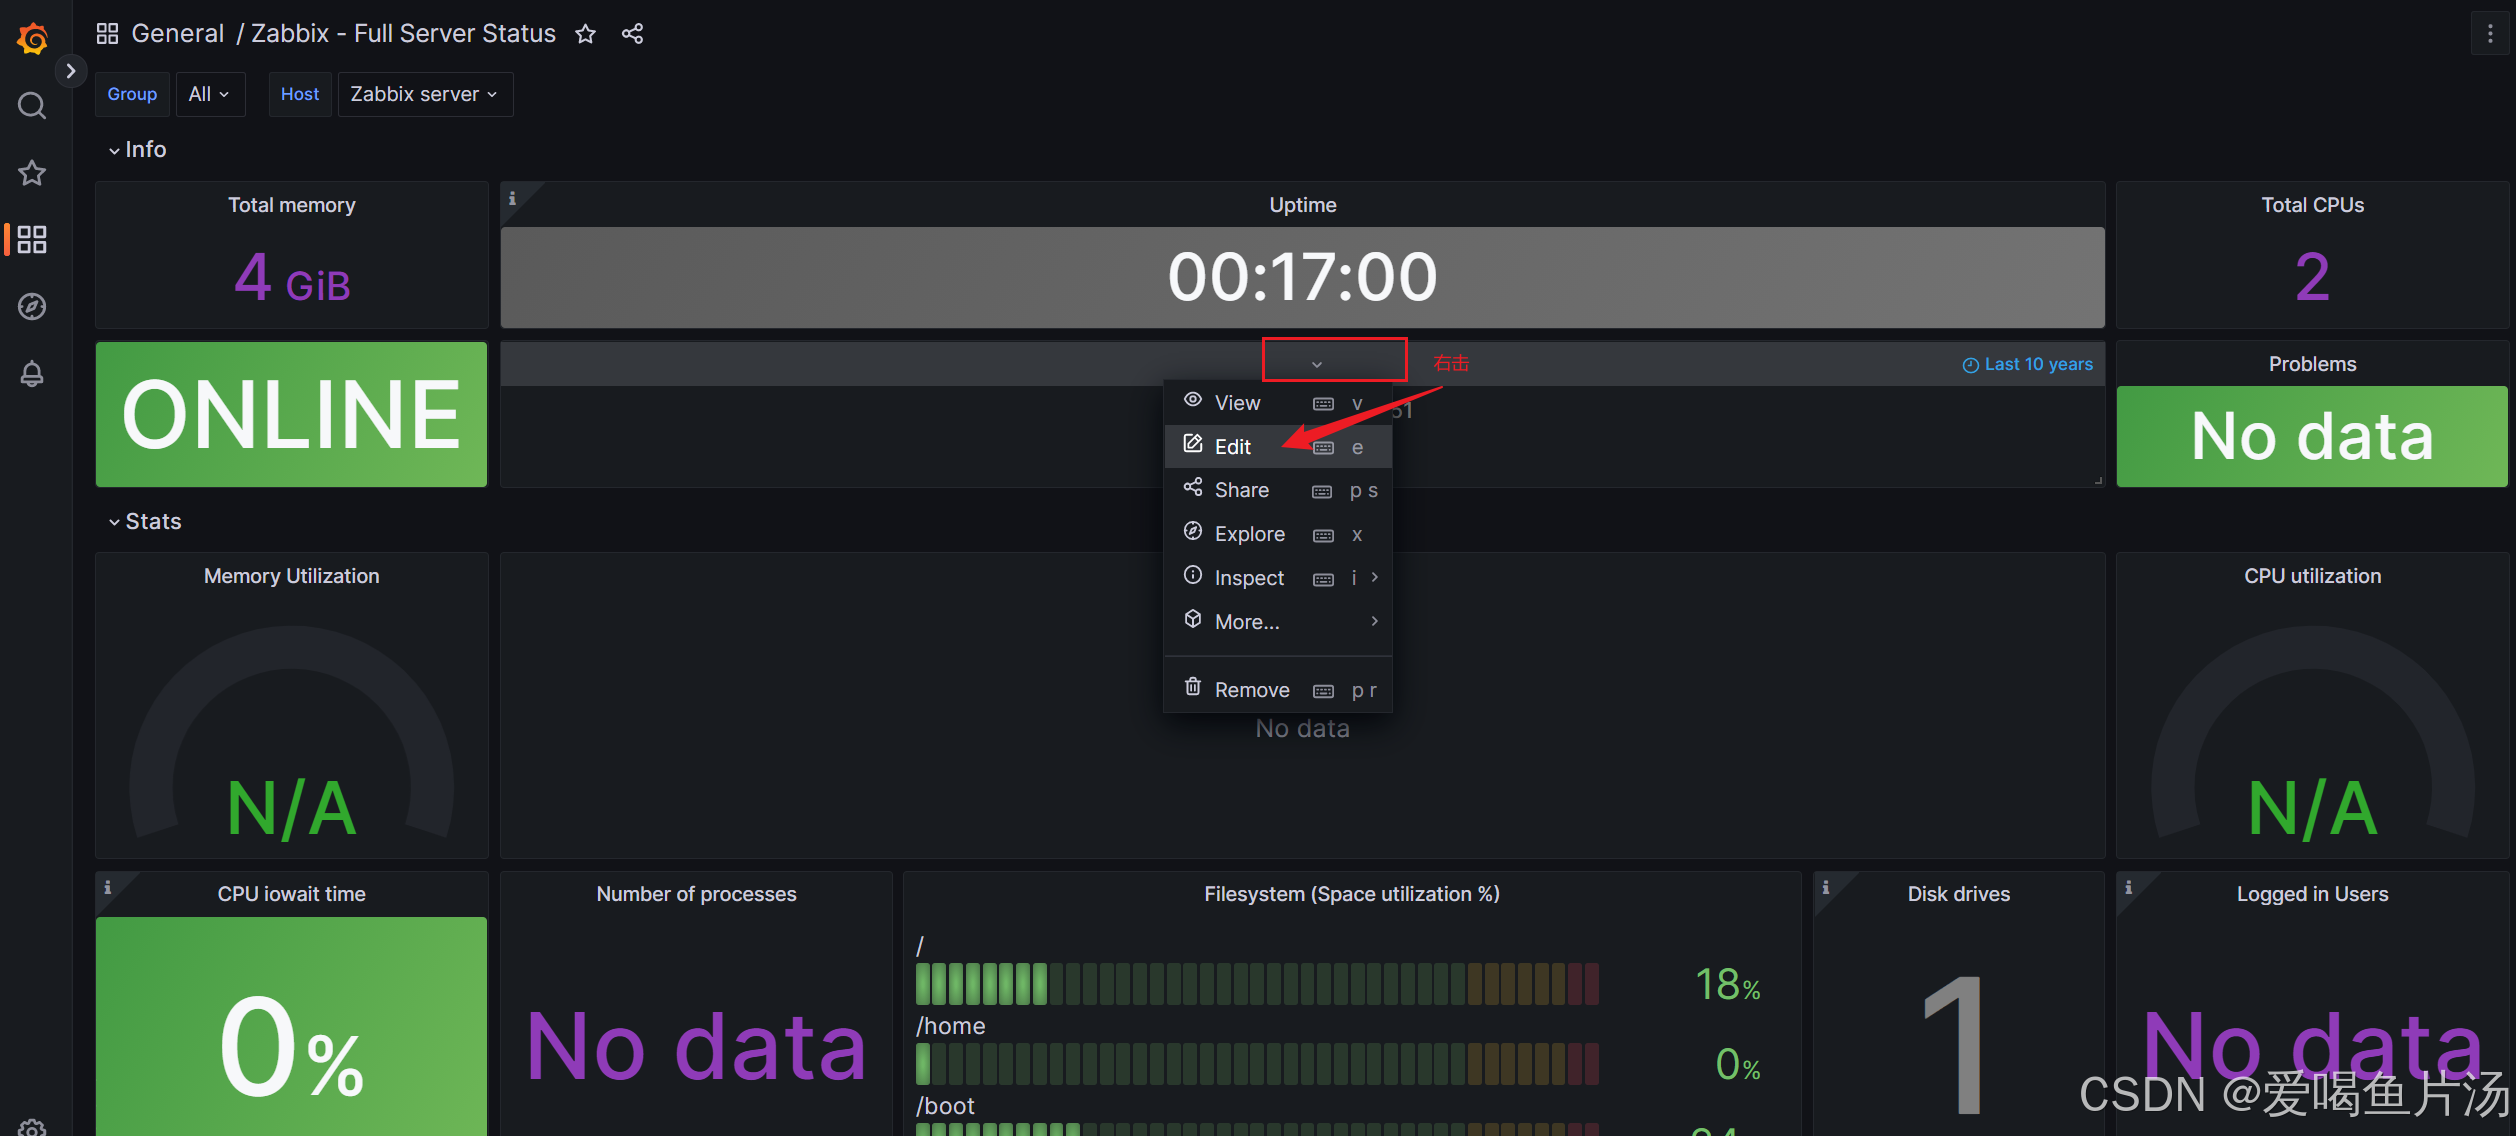The image size is (2516, 1136).
Task: Click the Group variable label
Action: [x=132, y=94]
